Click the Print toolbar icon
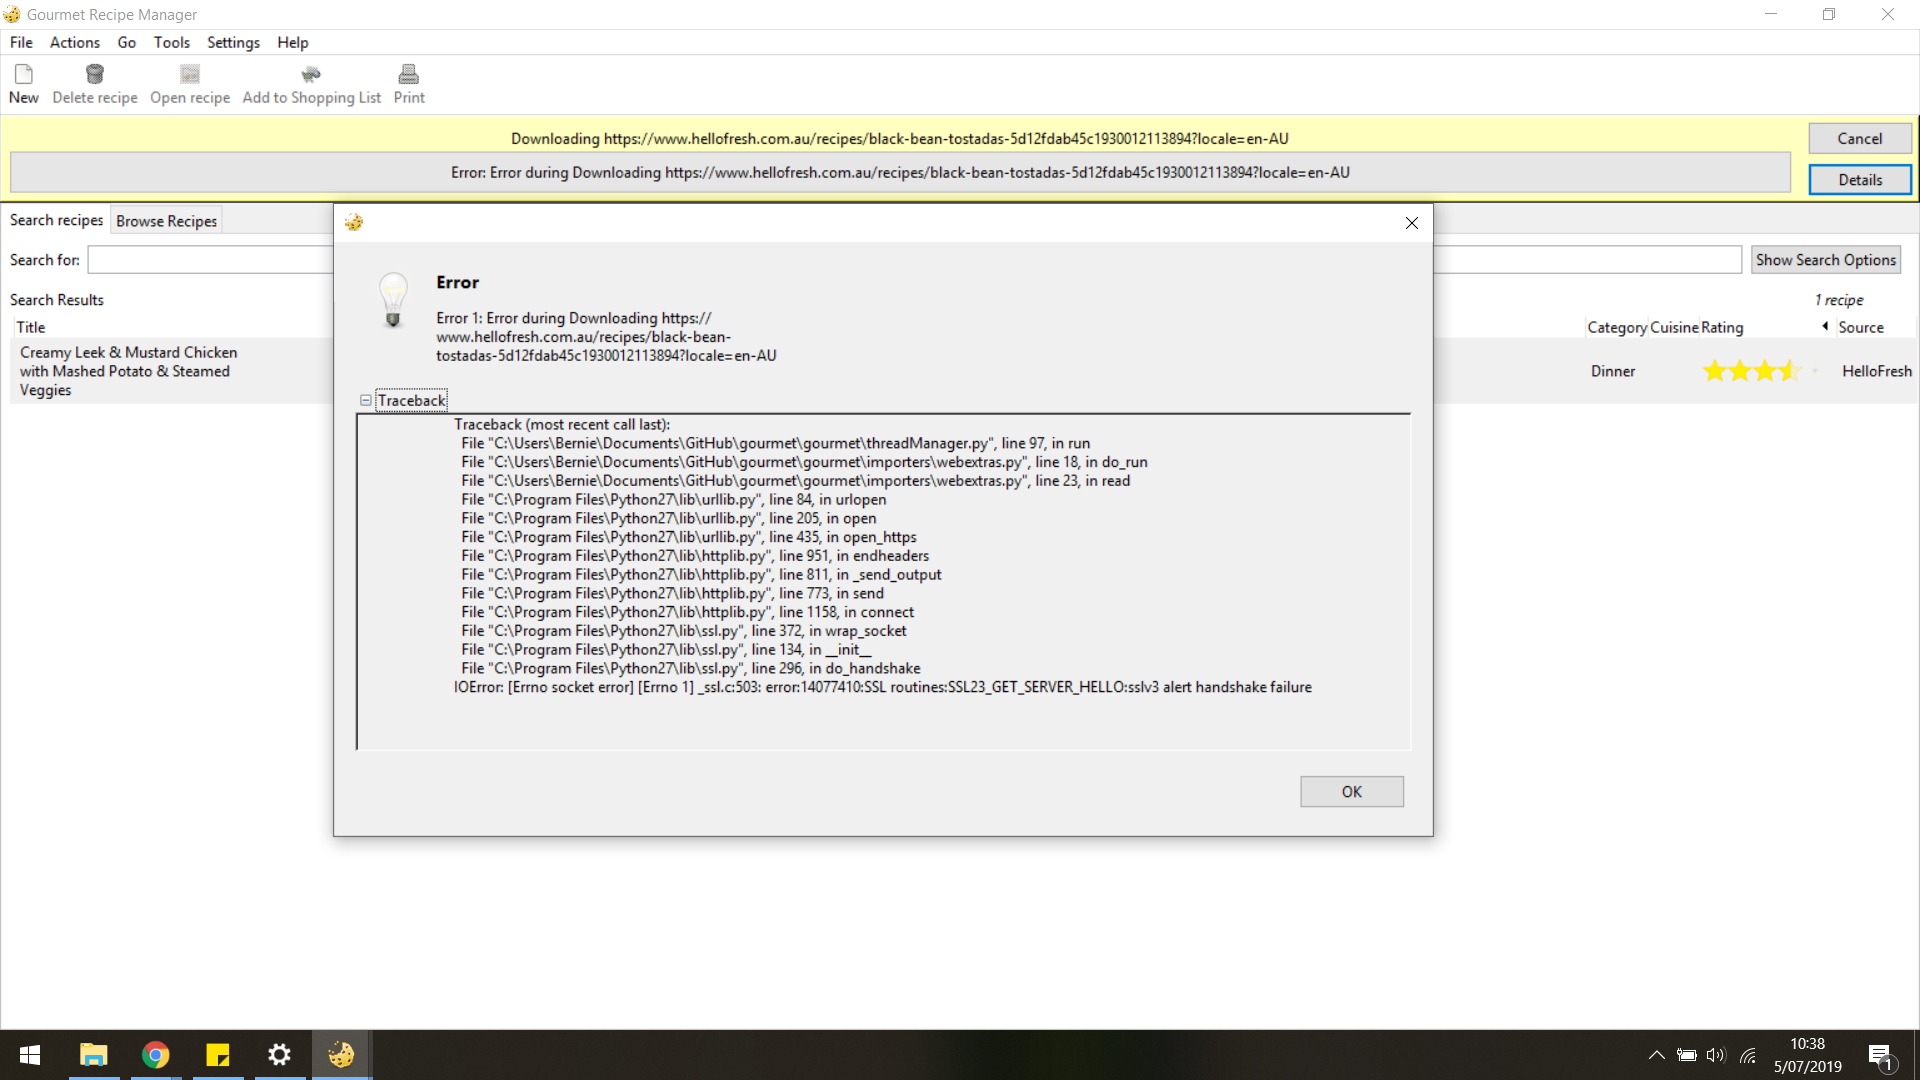Image resolution: width=1920 pixels, height=1080 pixels. (408, 75)
